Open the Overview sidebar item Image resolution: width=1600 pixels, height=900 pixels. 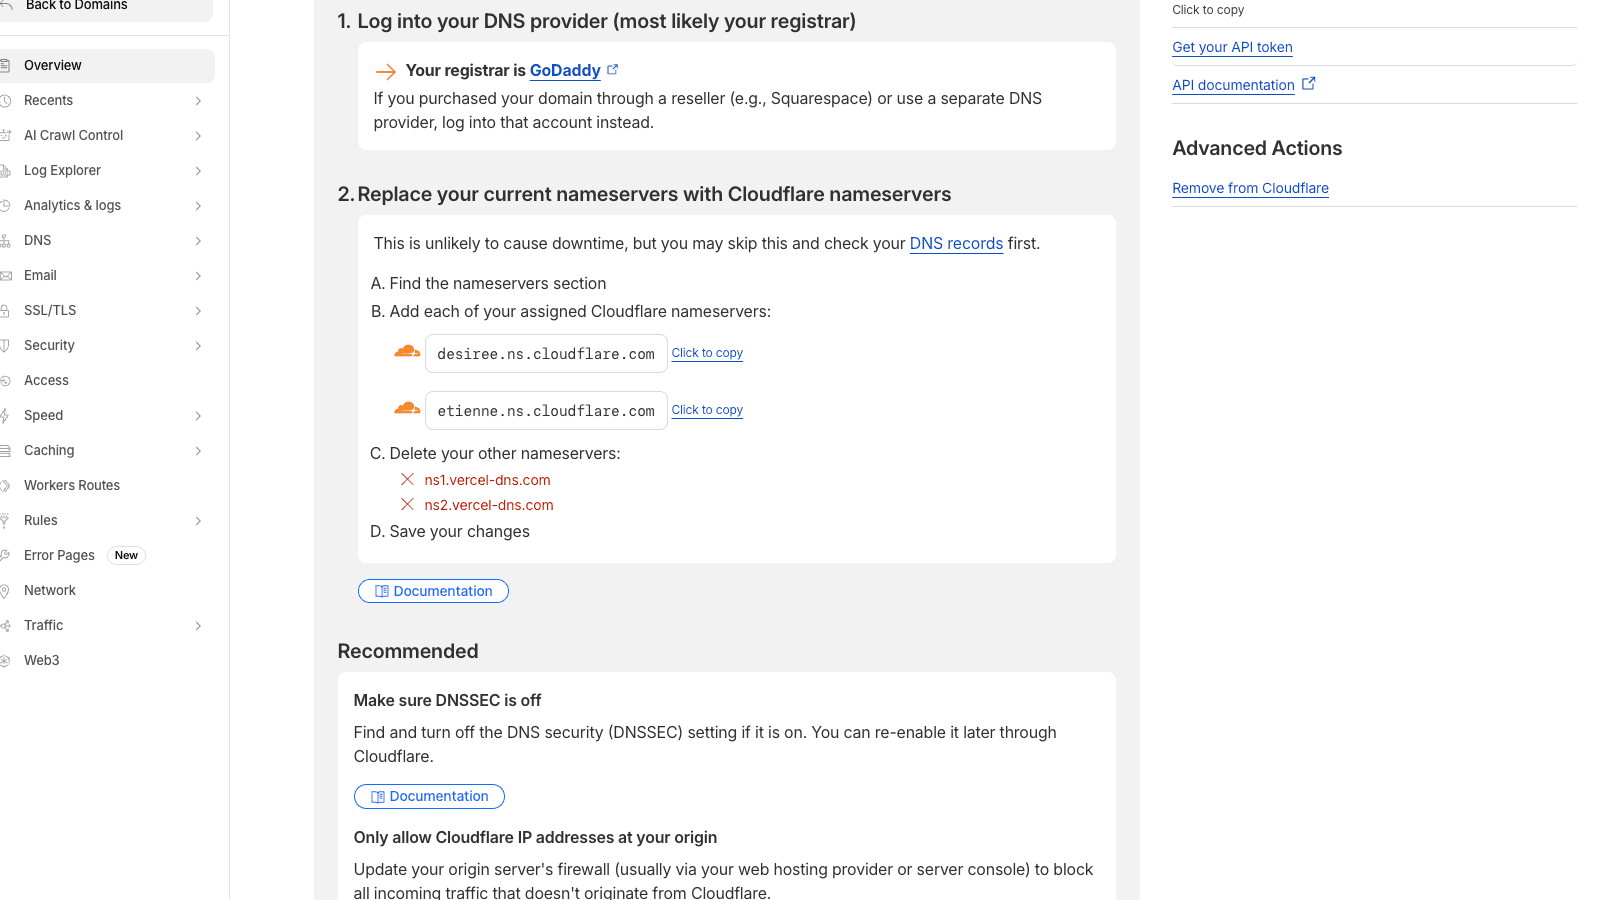53,66
